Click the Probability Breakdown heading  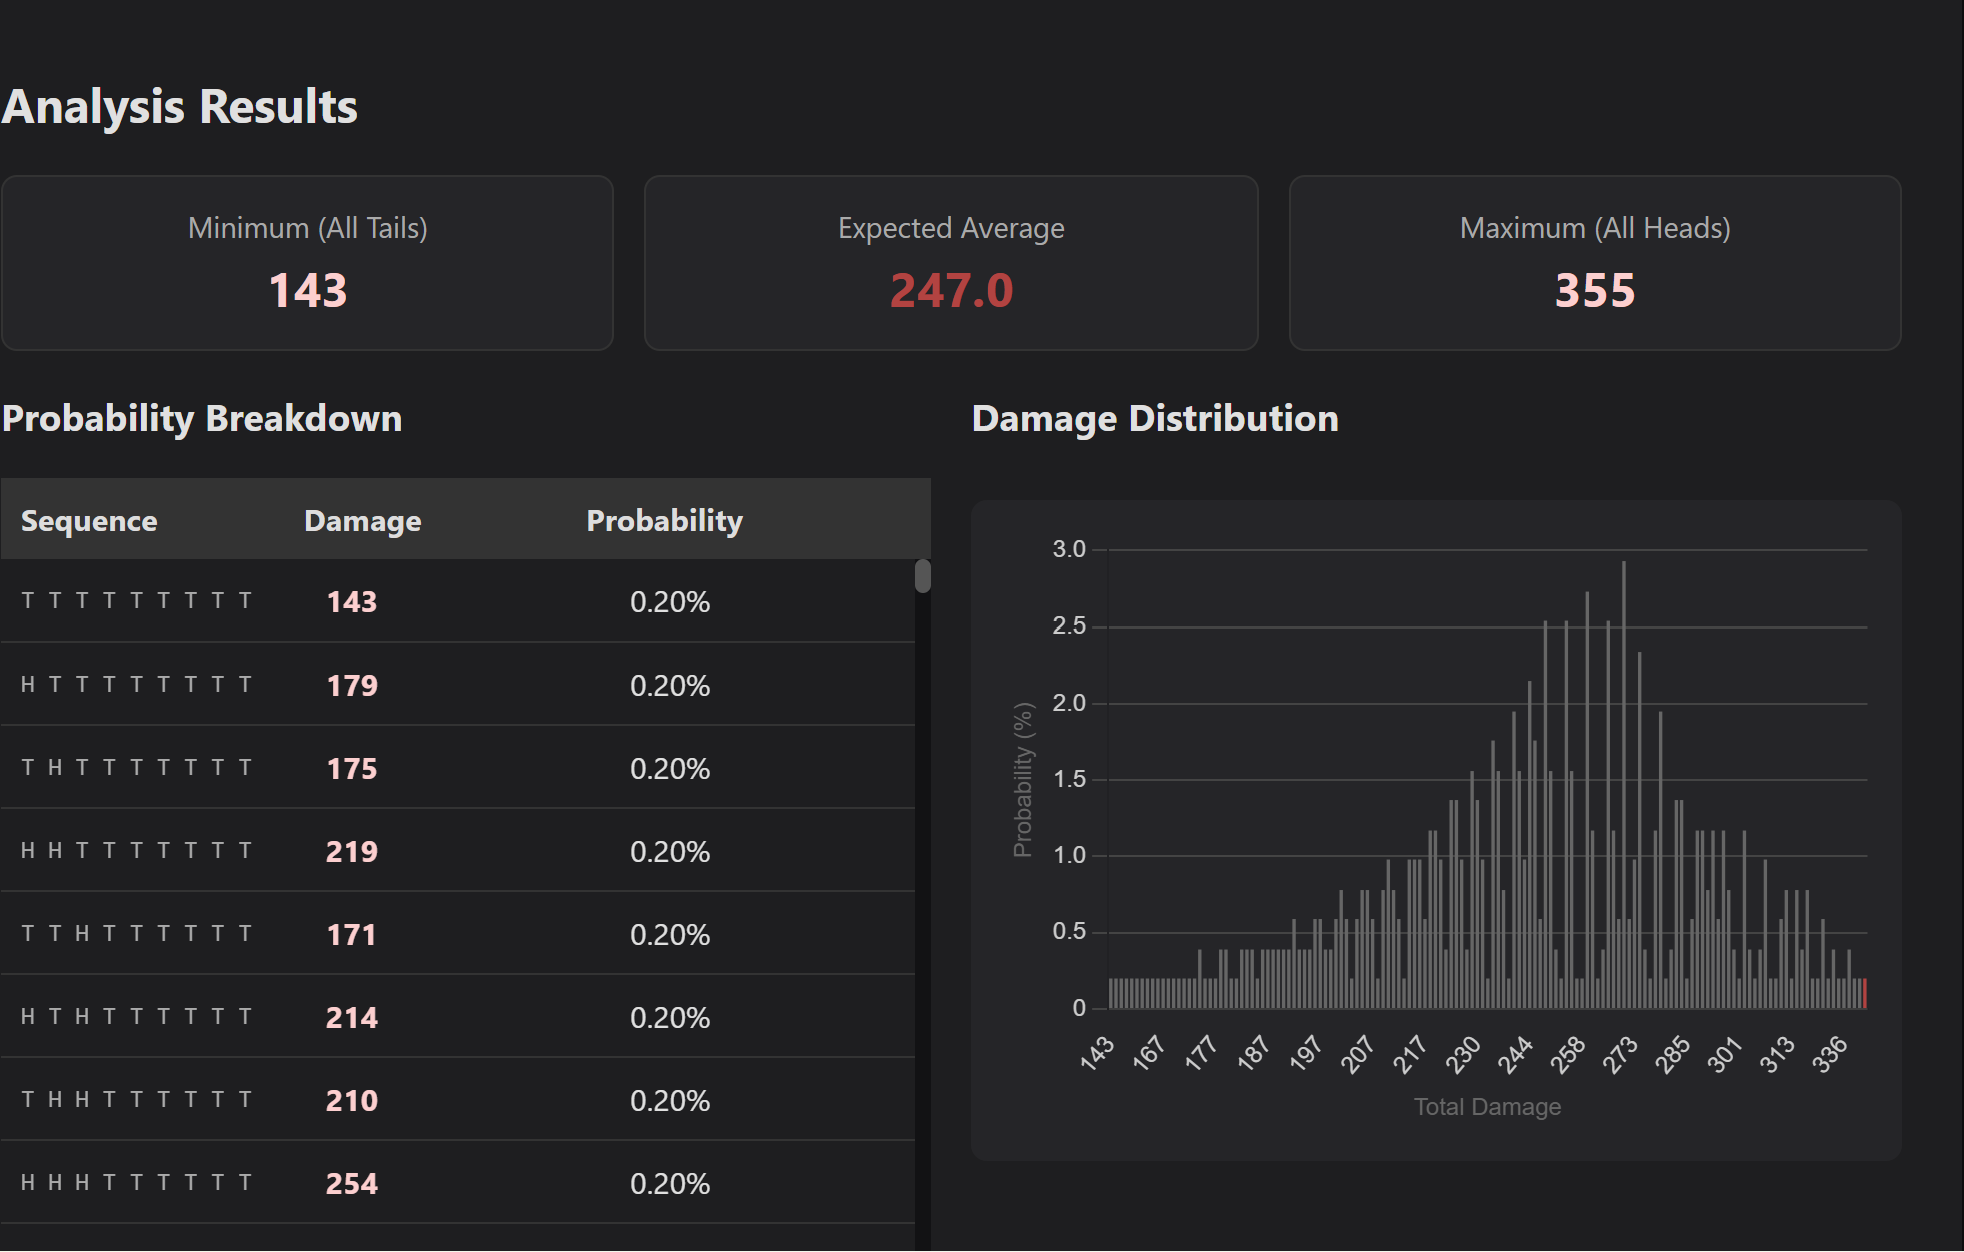pyautogui.click(x=202, y=418)
